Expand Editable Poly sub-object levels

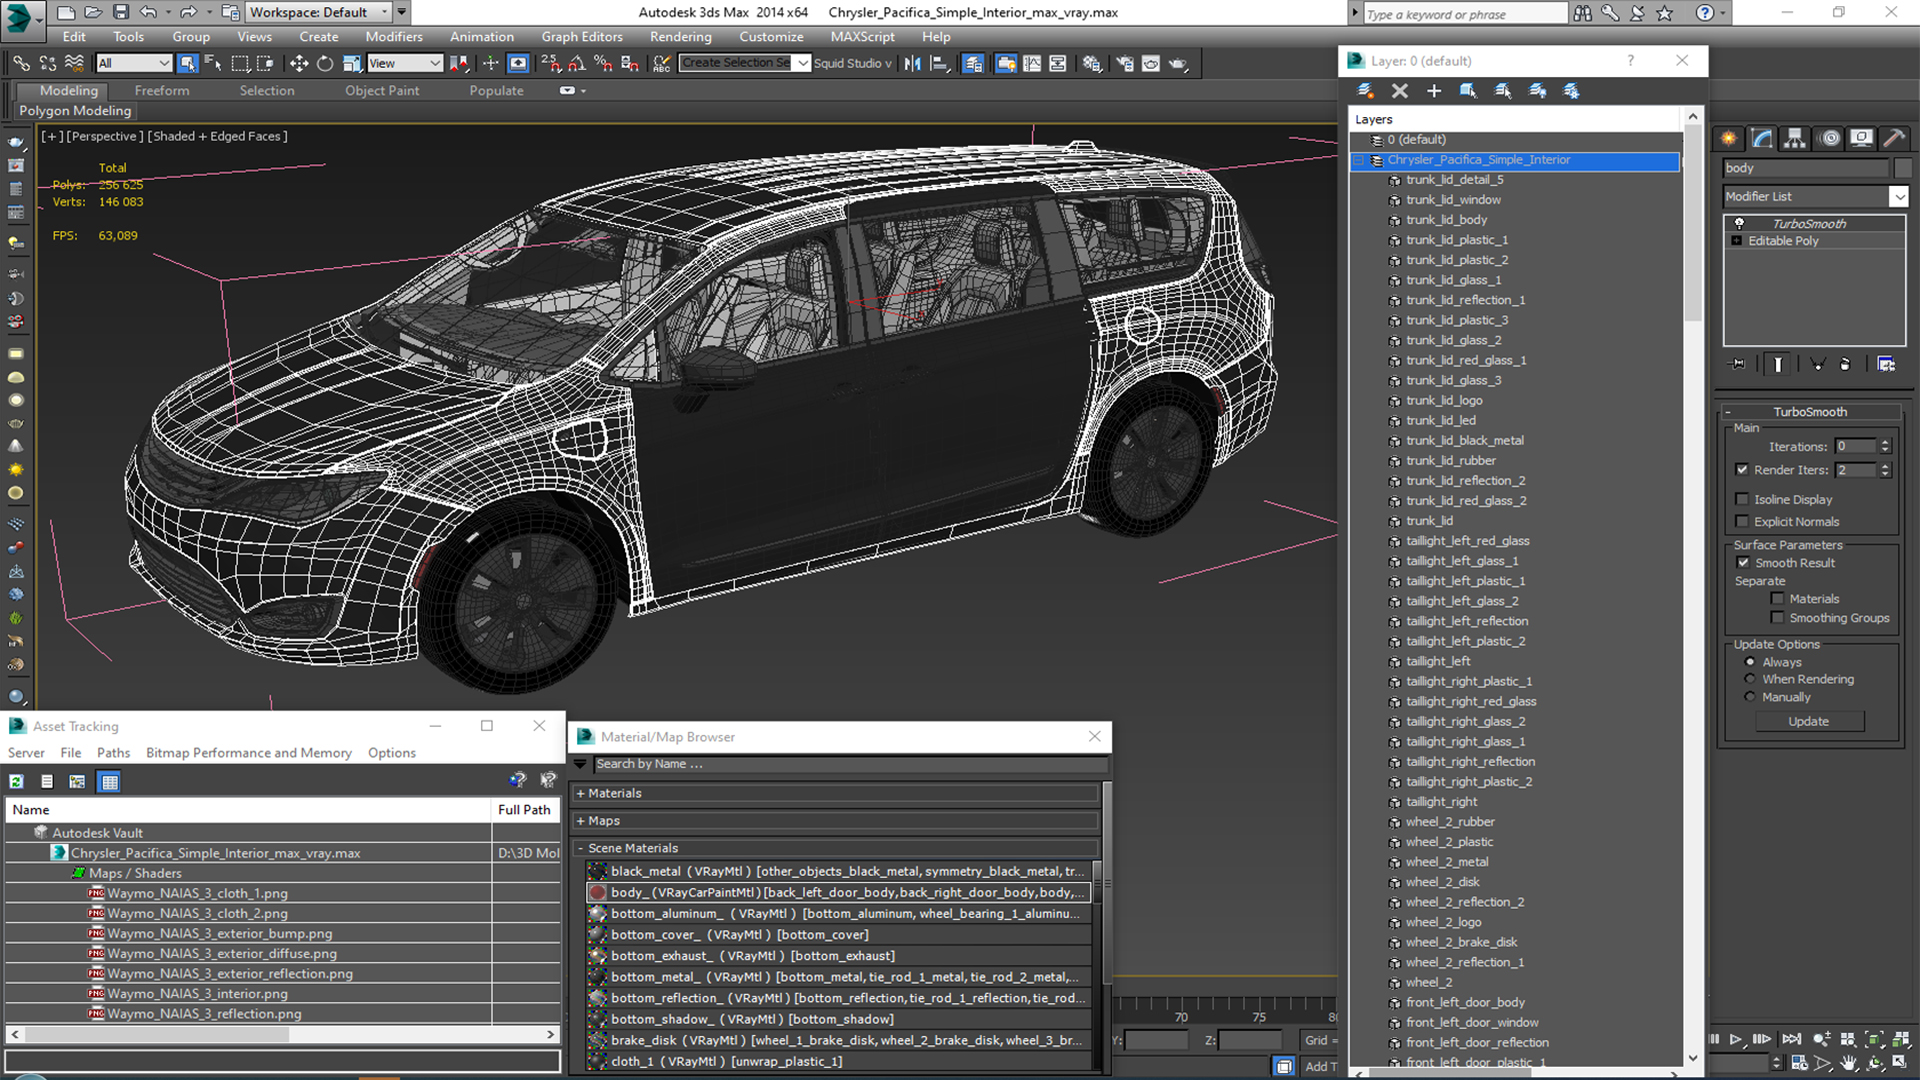[1737, 241]
